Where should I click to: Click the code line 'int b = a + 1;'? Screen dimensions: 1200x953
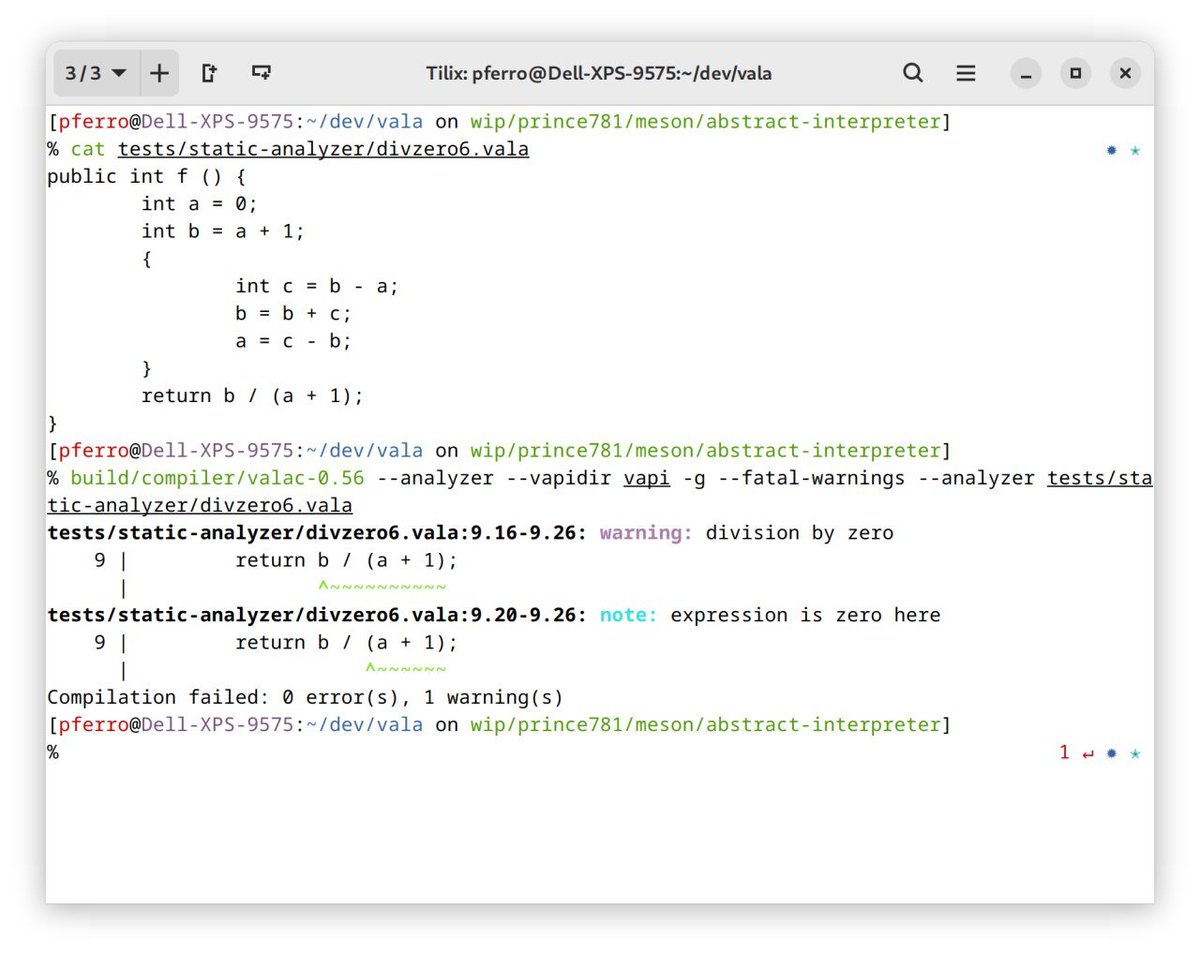click(x=223, y=231)
